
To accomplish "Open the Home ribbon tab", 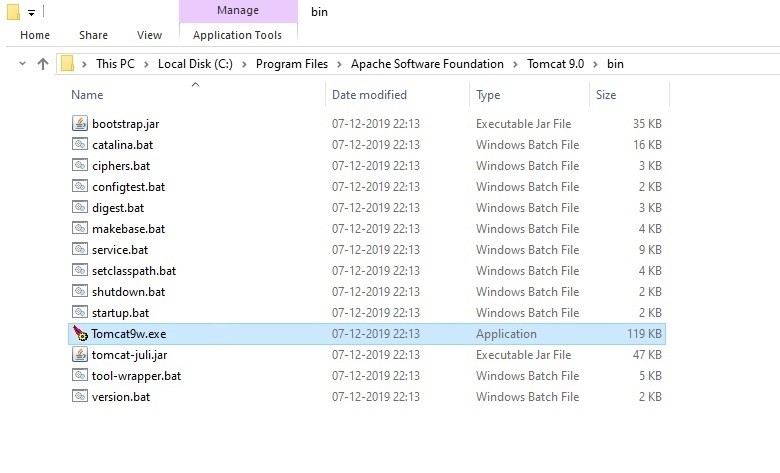I will click(x=35, y=35).
